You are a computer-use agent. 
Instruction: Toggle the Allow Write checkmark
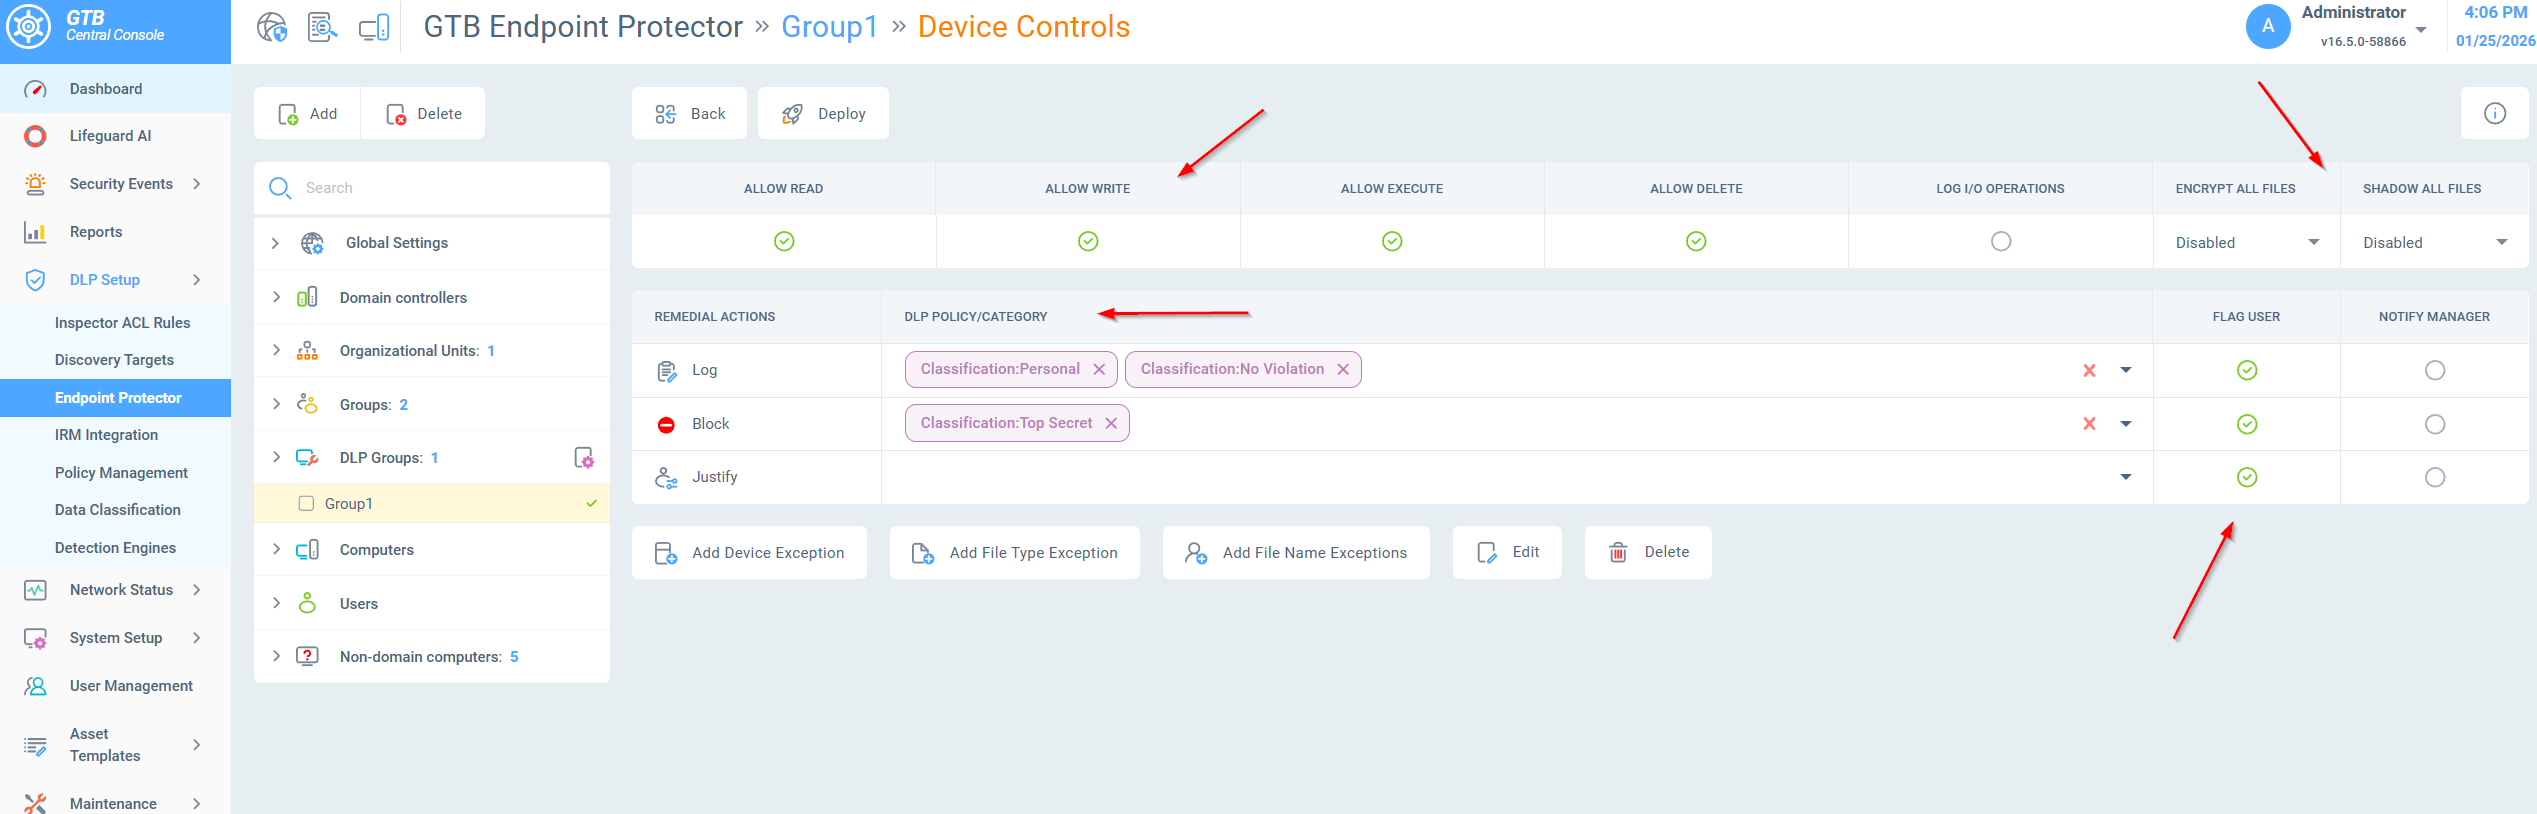(1088, 241)
